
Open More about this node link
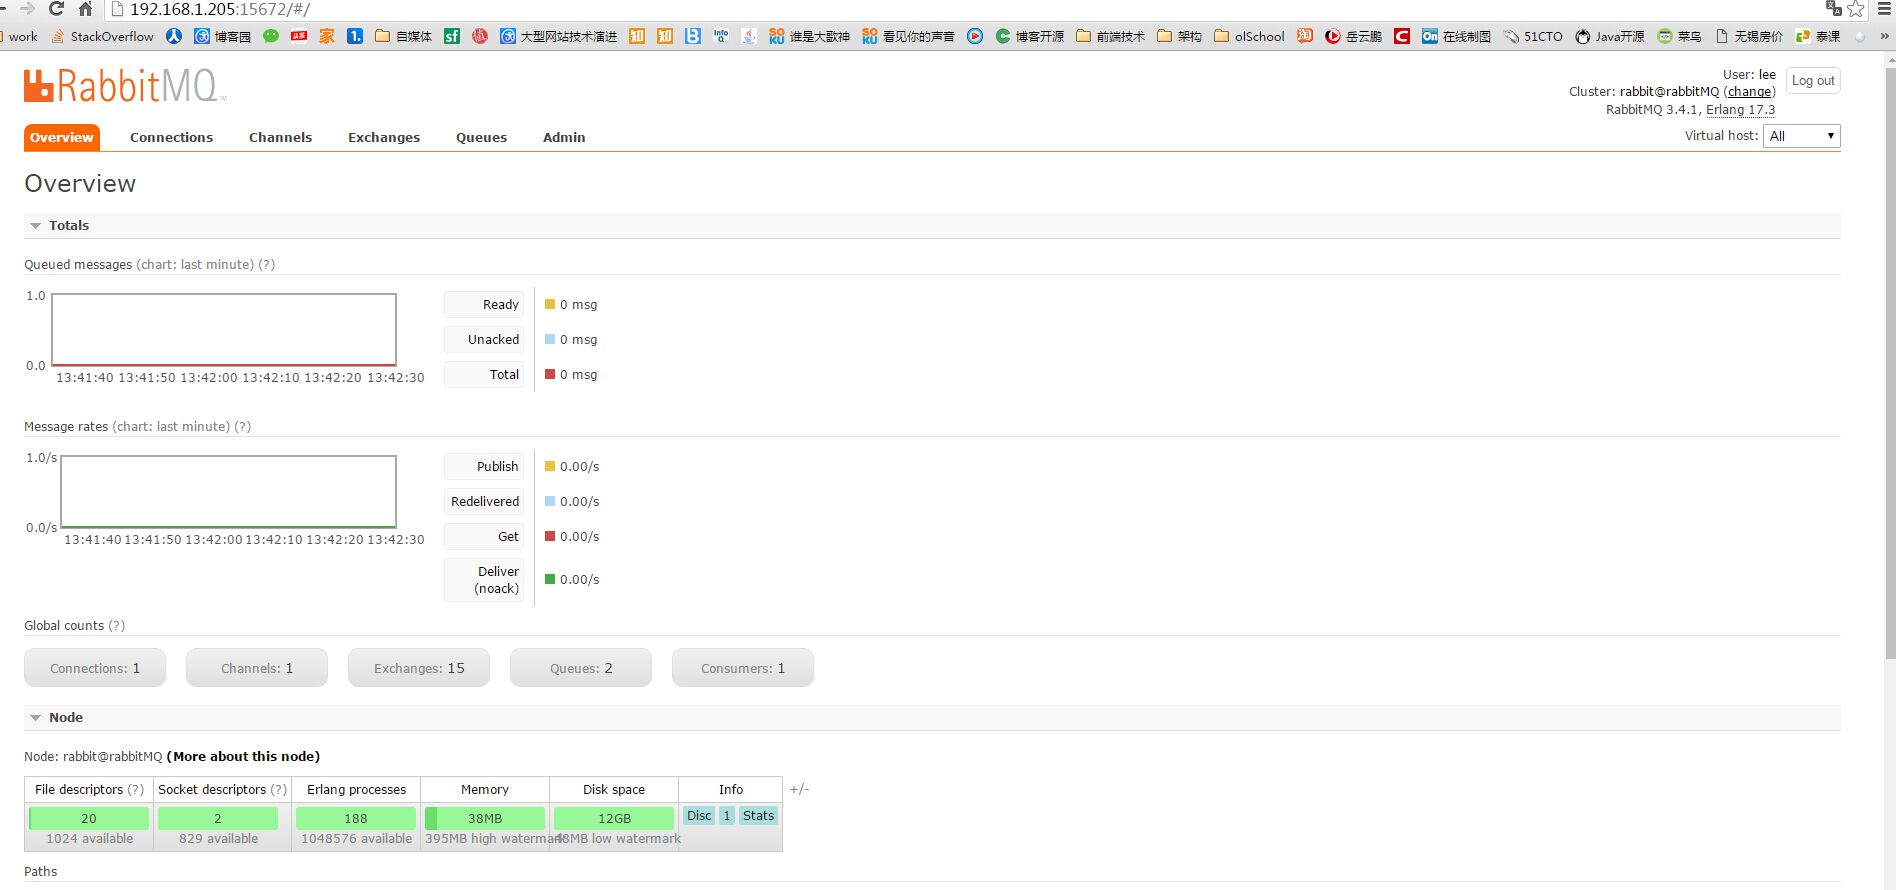point(243,756)
